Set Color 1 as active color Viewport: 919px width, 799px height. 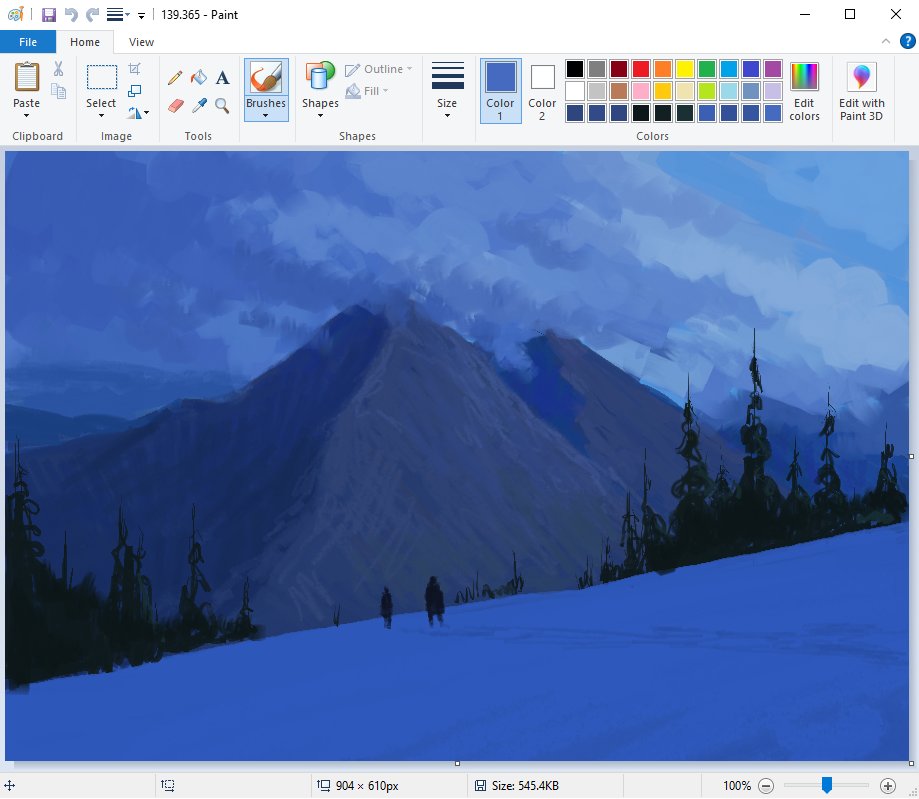tap(500, 91)
